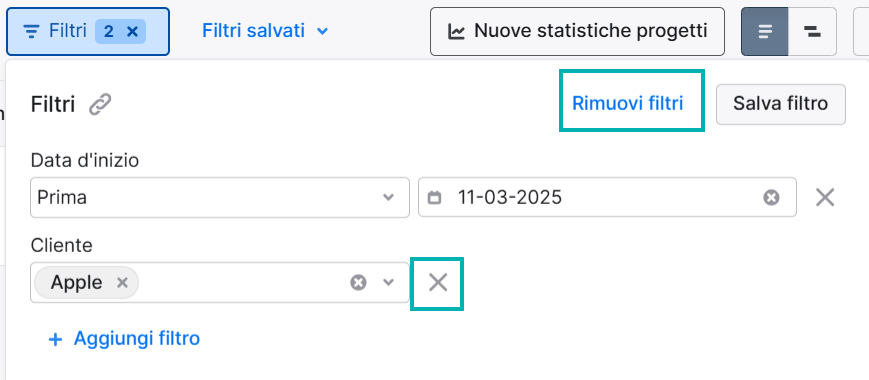Screen dimensions: 869x380
Task: Switch to the list view icon
Action: coord(765,32)
